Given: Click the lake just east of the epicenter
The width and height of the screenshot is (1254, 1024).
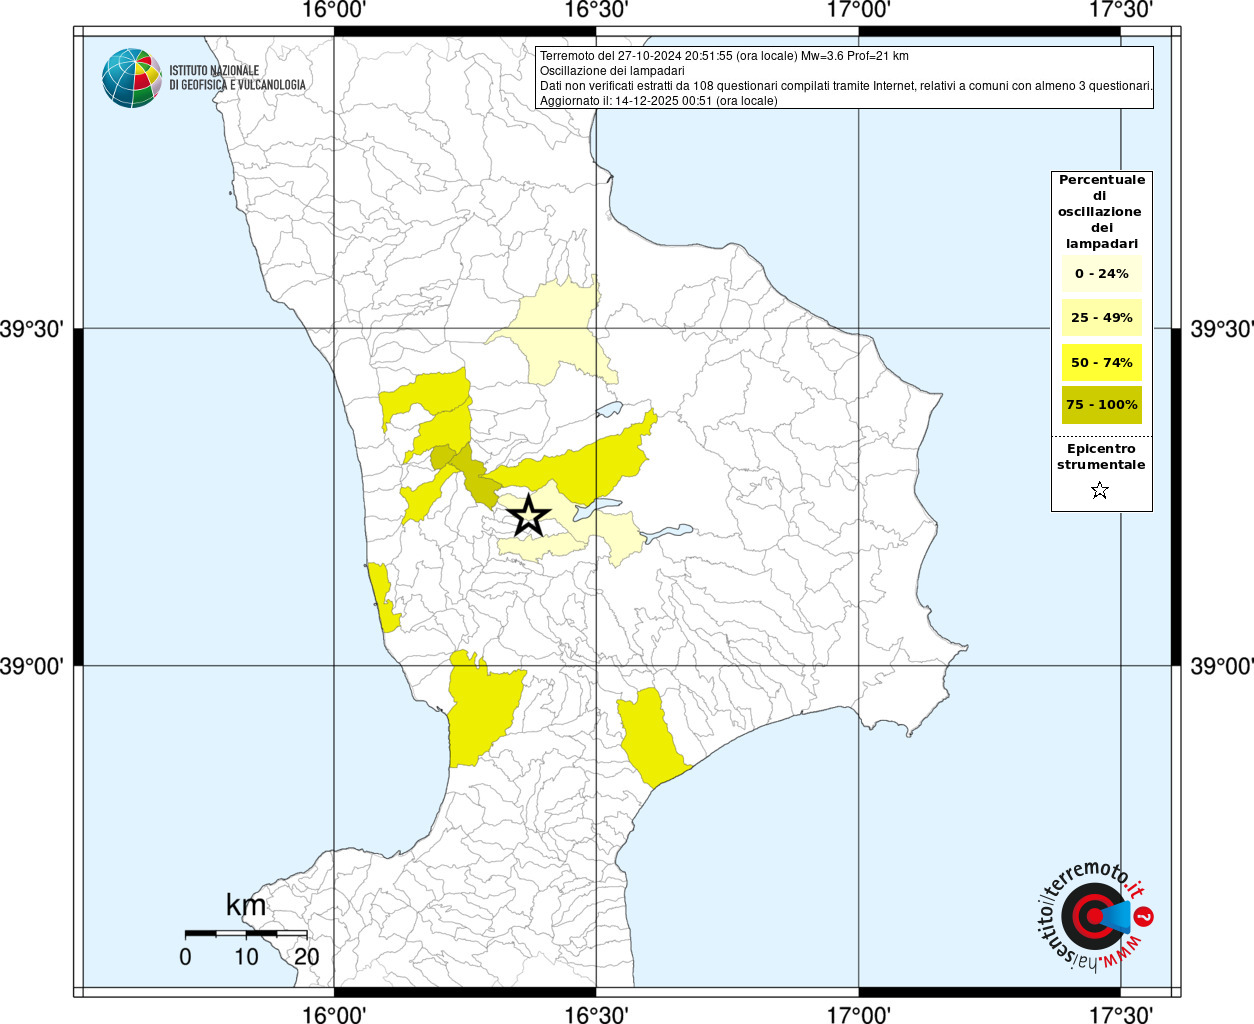Looking at the screenshot, I should tap(596, 509).
